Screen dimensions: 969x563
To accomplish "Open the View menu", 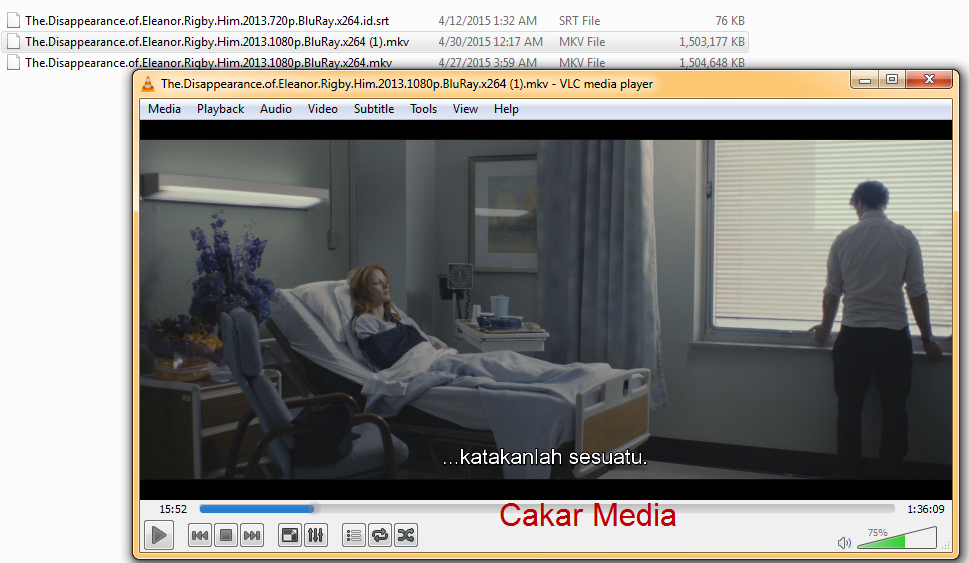I will [465, 109].
